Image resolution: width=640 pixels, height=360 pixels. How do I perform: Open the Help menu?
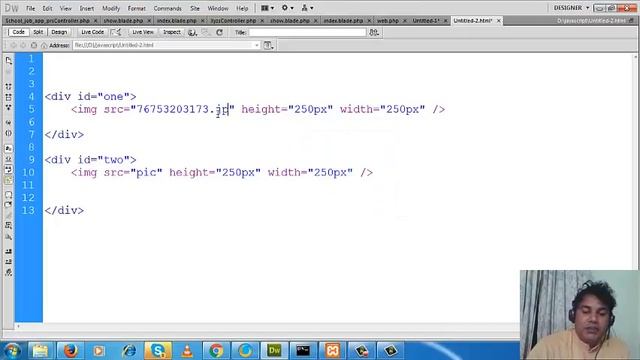[242, 8]
